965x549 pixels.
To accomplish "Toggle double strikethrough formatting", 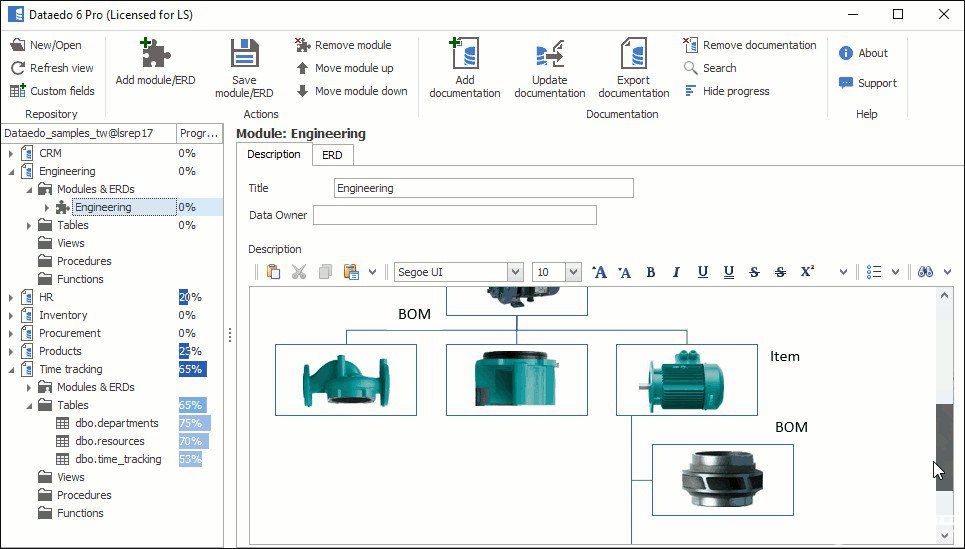I will click(x=780, y=271).
